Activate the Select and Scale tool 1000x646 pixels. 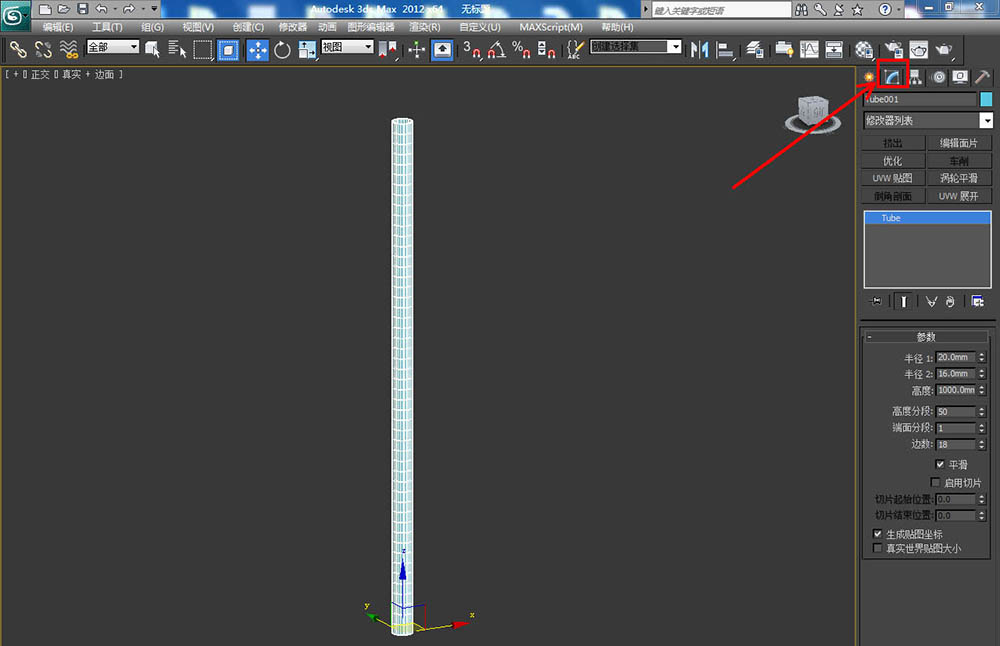(307, 50)
